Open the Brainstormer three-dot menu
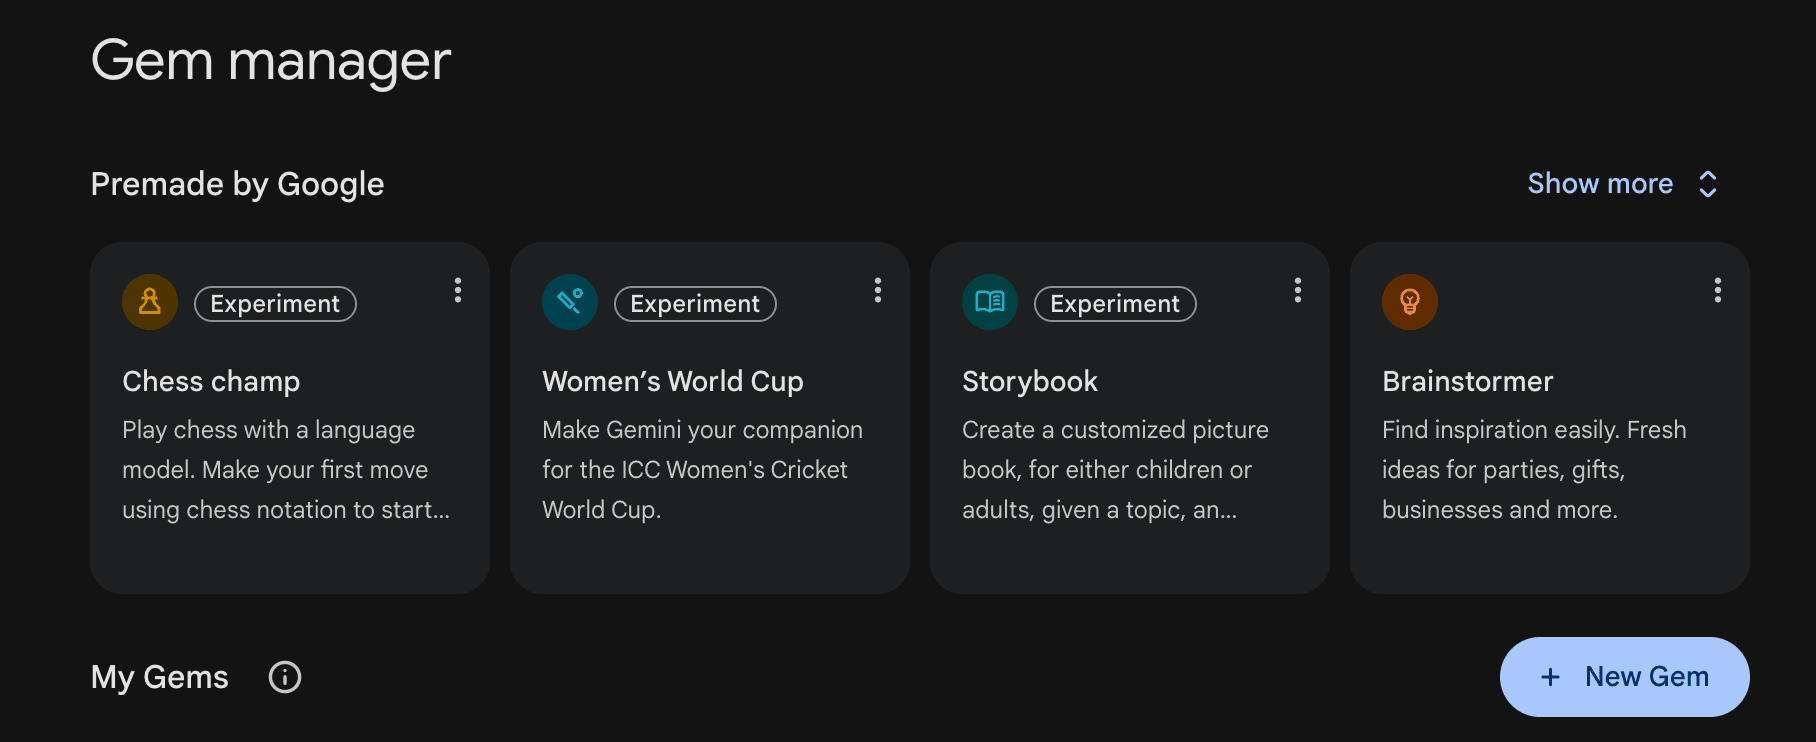The width and height of the screenshot is (1816, 742). coord(1718,290)
